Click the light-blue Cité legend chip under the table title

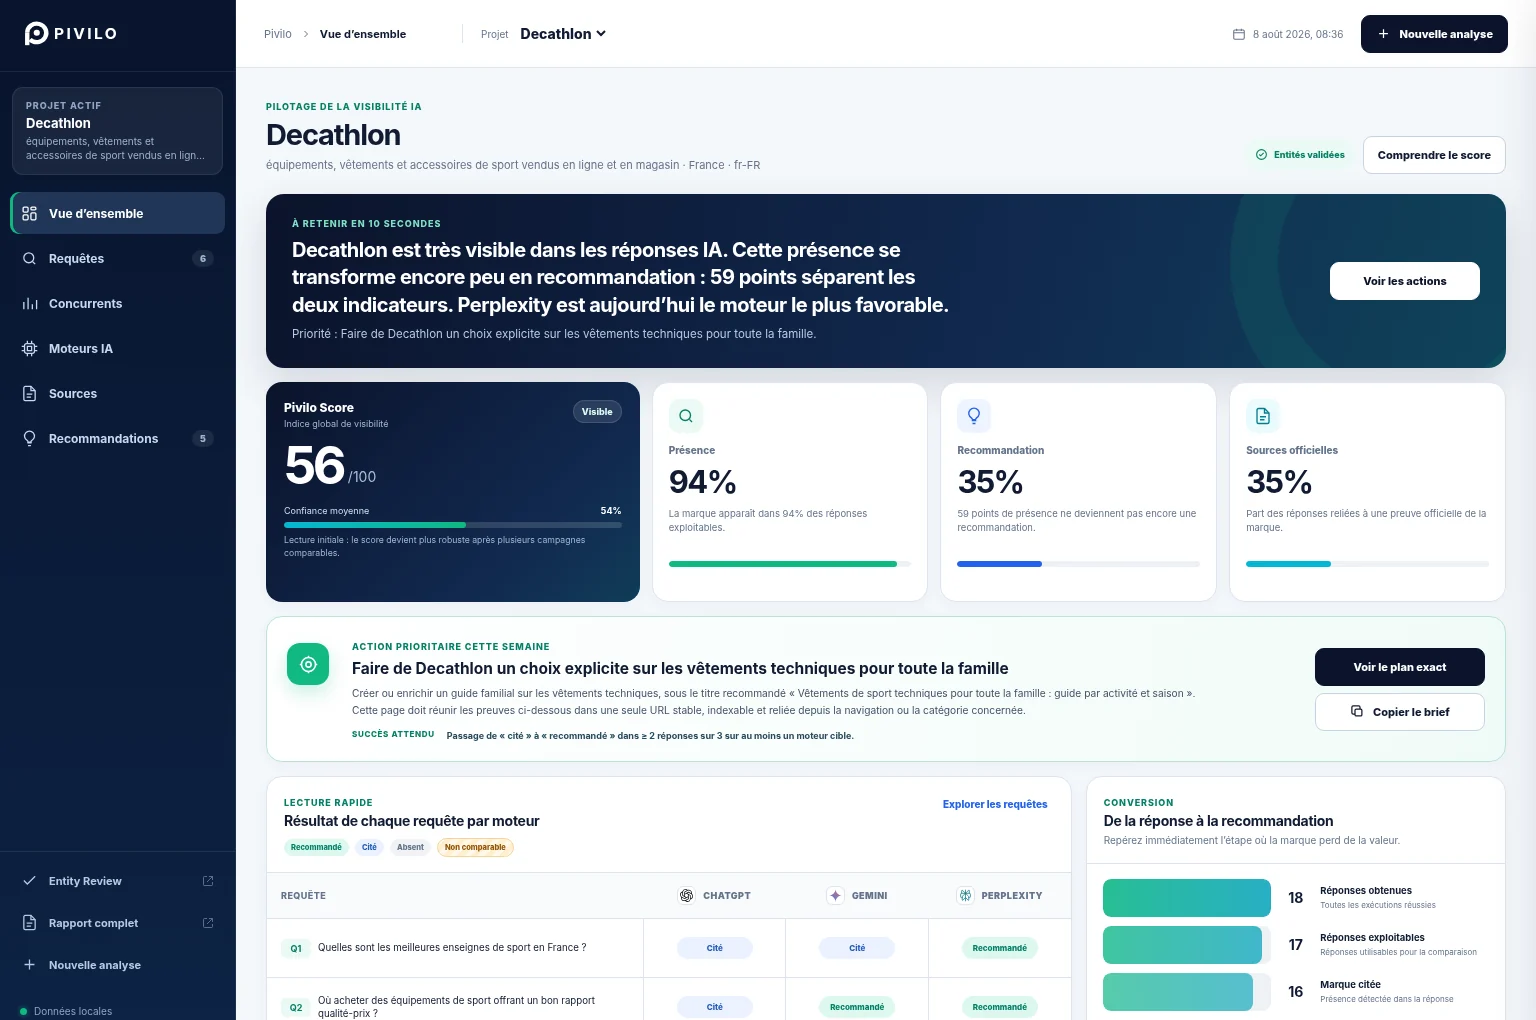pos(369,847)
